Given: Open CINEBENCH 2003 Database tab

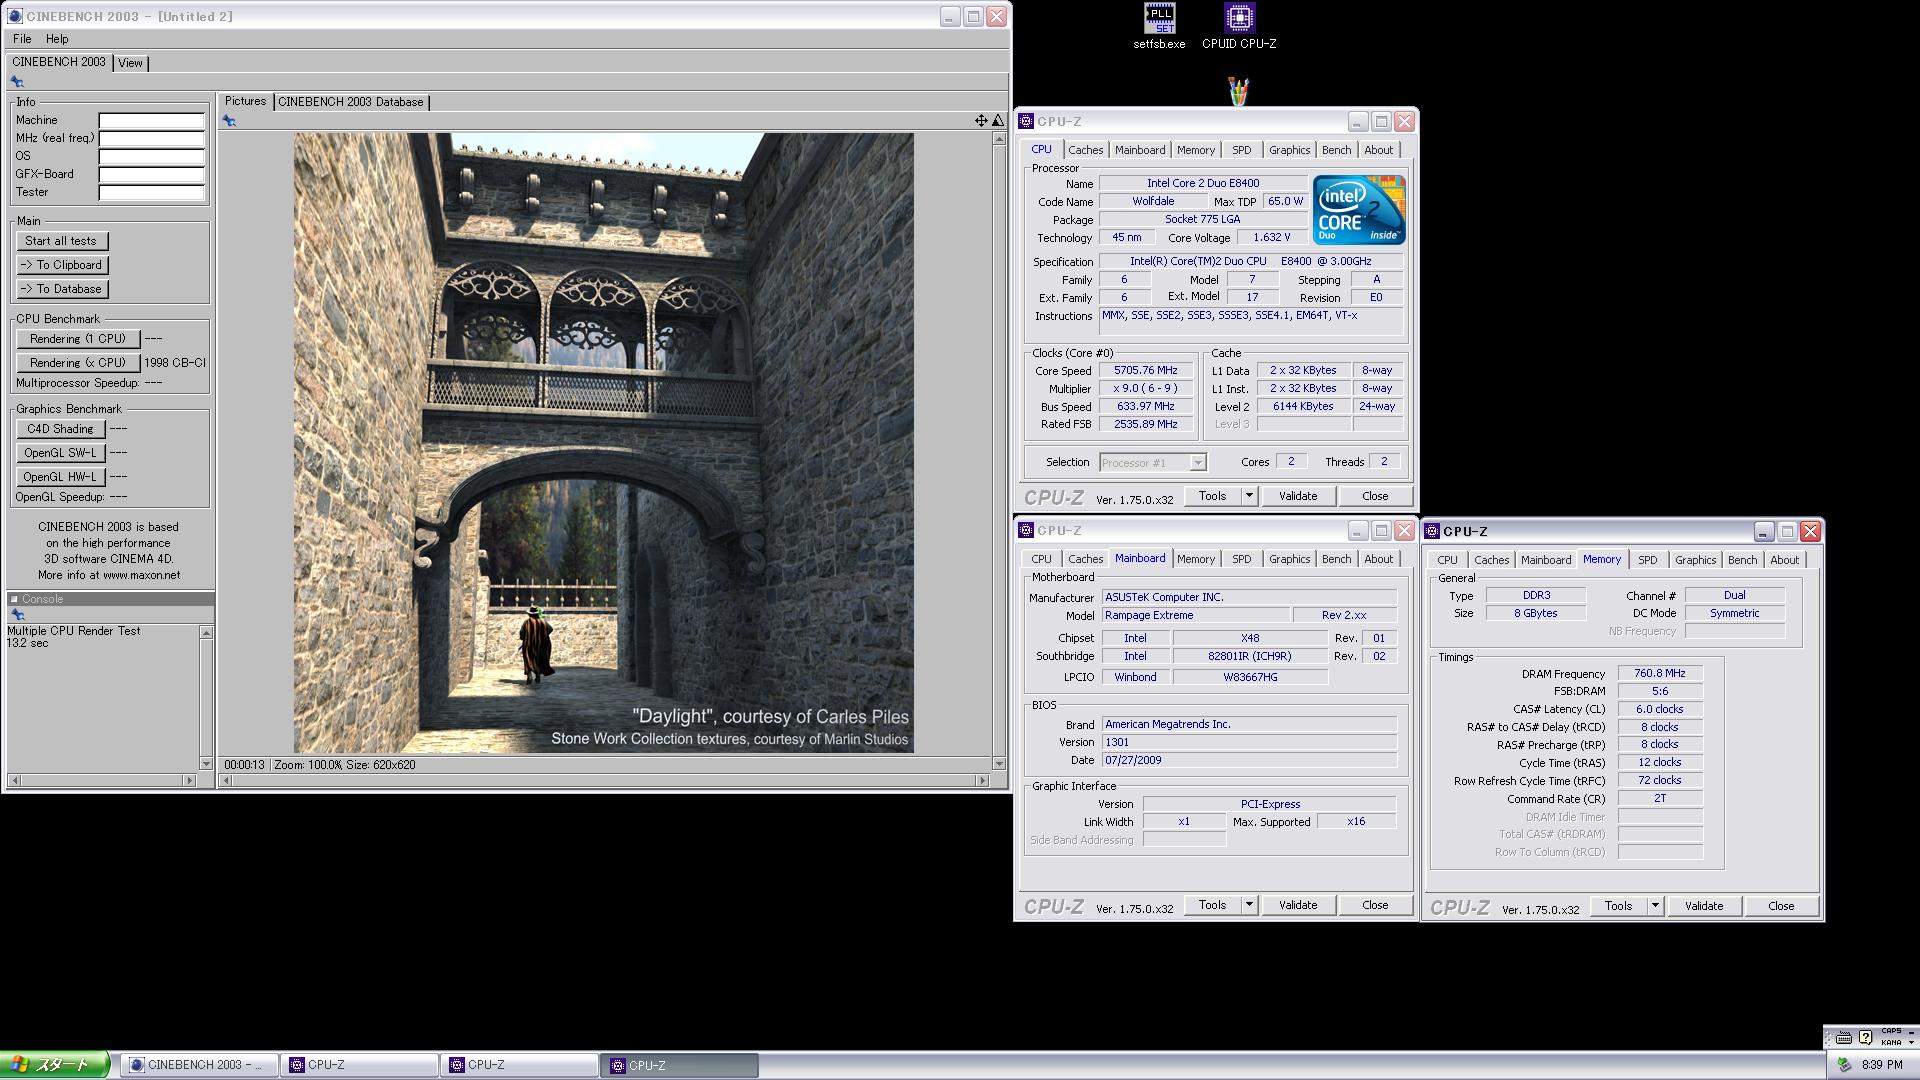Looking at the screenshot, I should (351, 102).
